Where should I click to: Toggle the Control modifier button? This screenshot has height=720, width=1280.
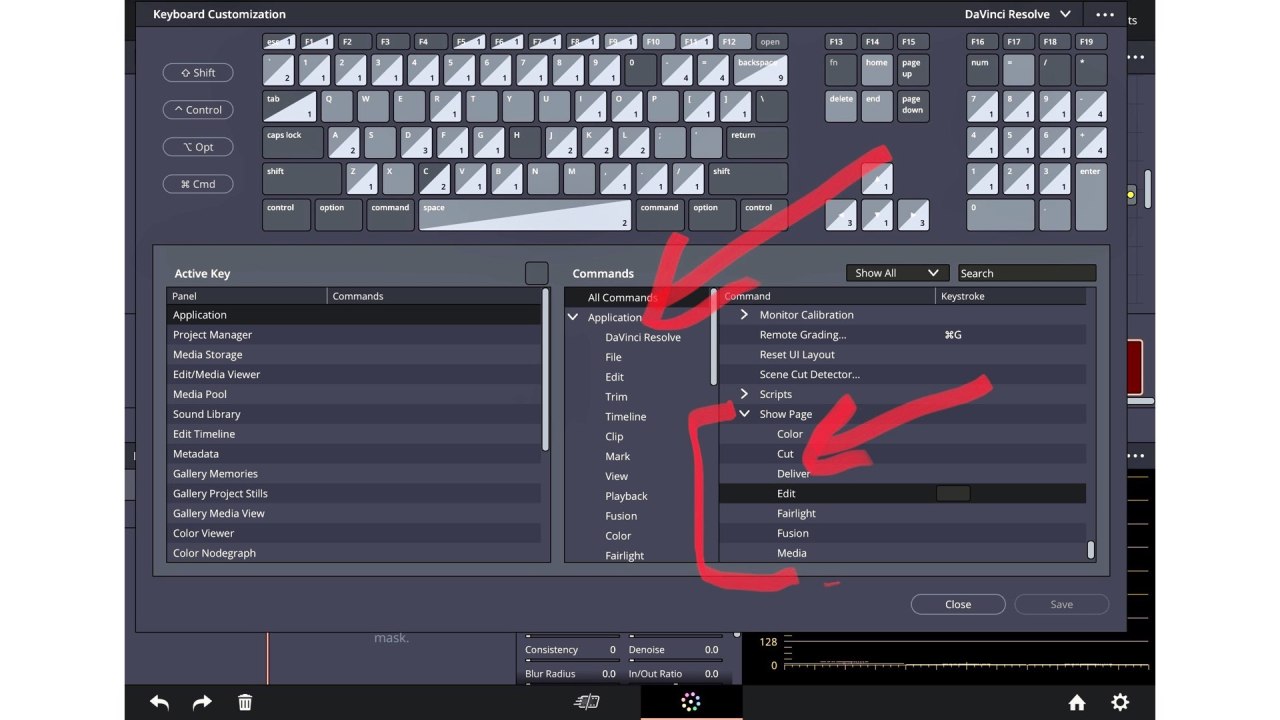pos(198,110)
